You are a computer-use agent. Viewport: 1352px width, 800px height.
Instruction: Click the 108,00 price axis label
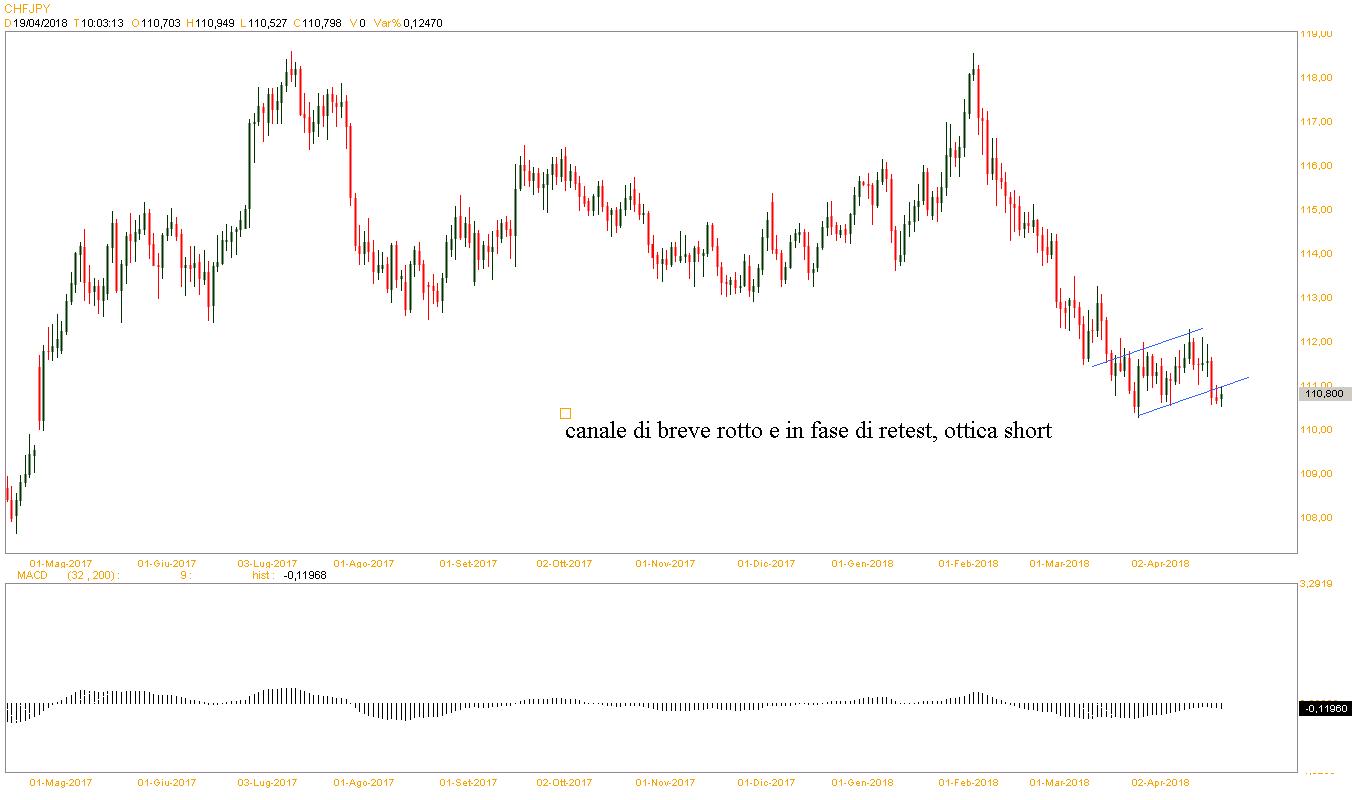coord(1317,518)
